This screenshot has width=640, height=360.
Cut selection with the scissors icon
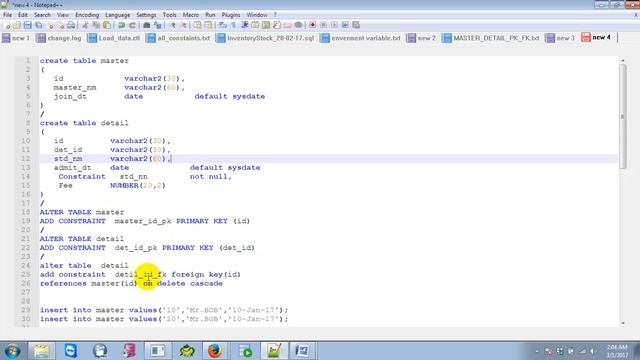85,25
